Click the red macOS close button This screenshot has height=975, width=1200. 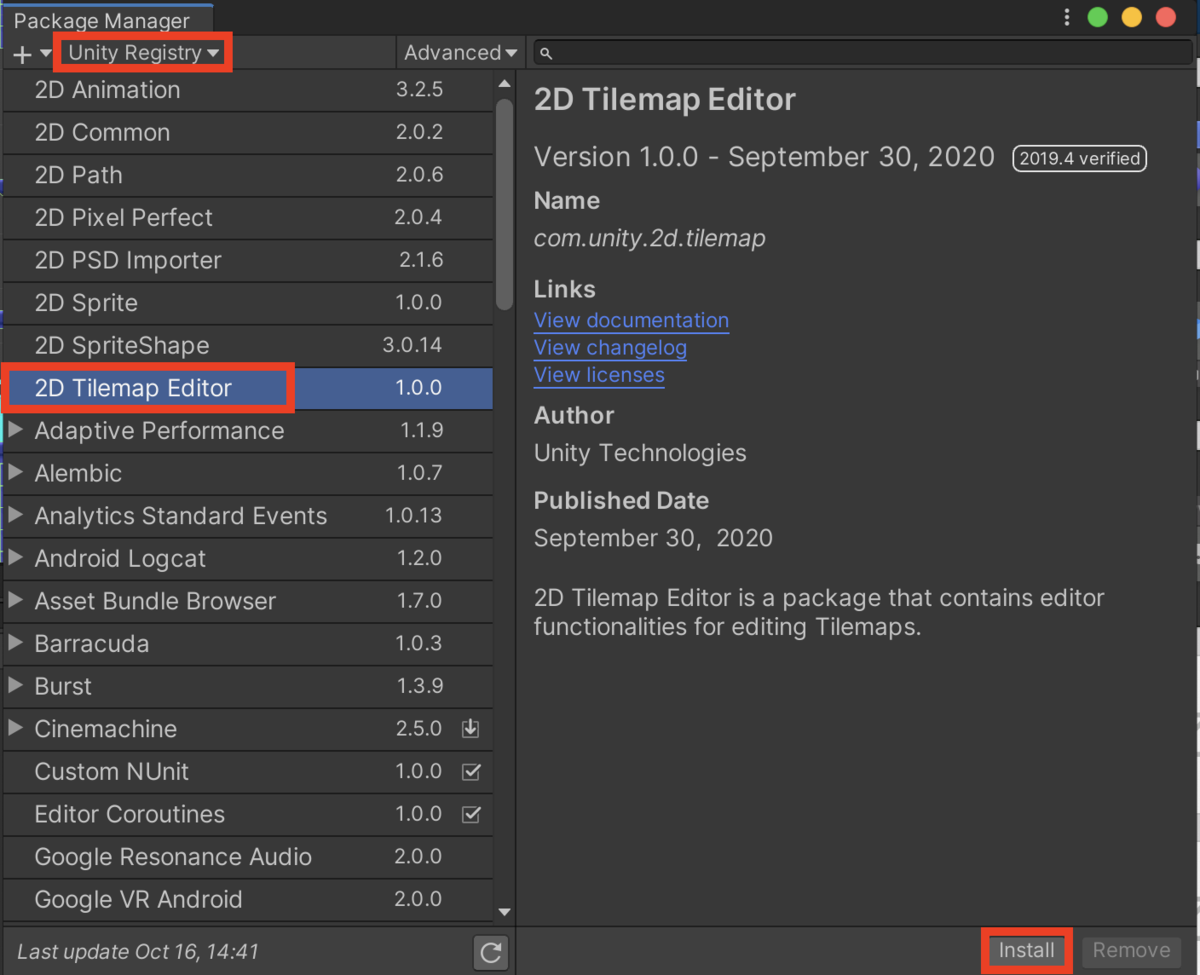click(x=1165, y=17)
